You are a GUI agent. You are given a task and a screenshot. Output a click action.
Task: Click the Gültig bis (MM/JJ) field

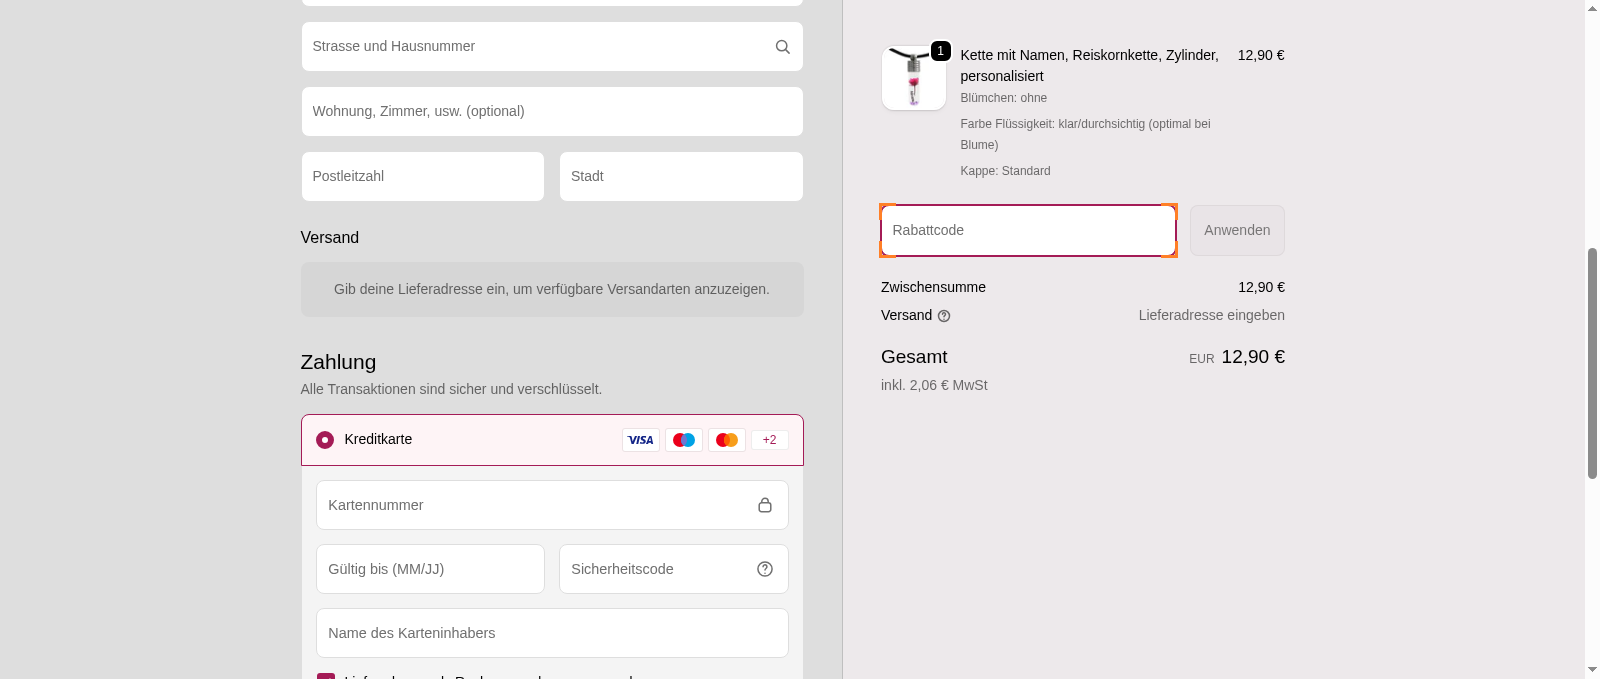coord(430,569)
